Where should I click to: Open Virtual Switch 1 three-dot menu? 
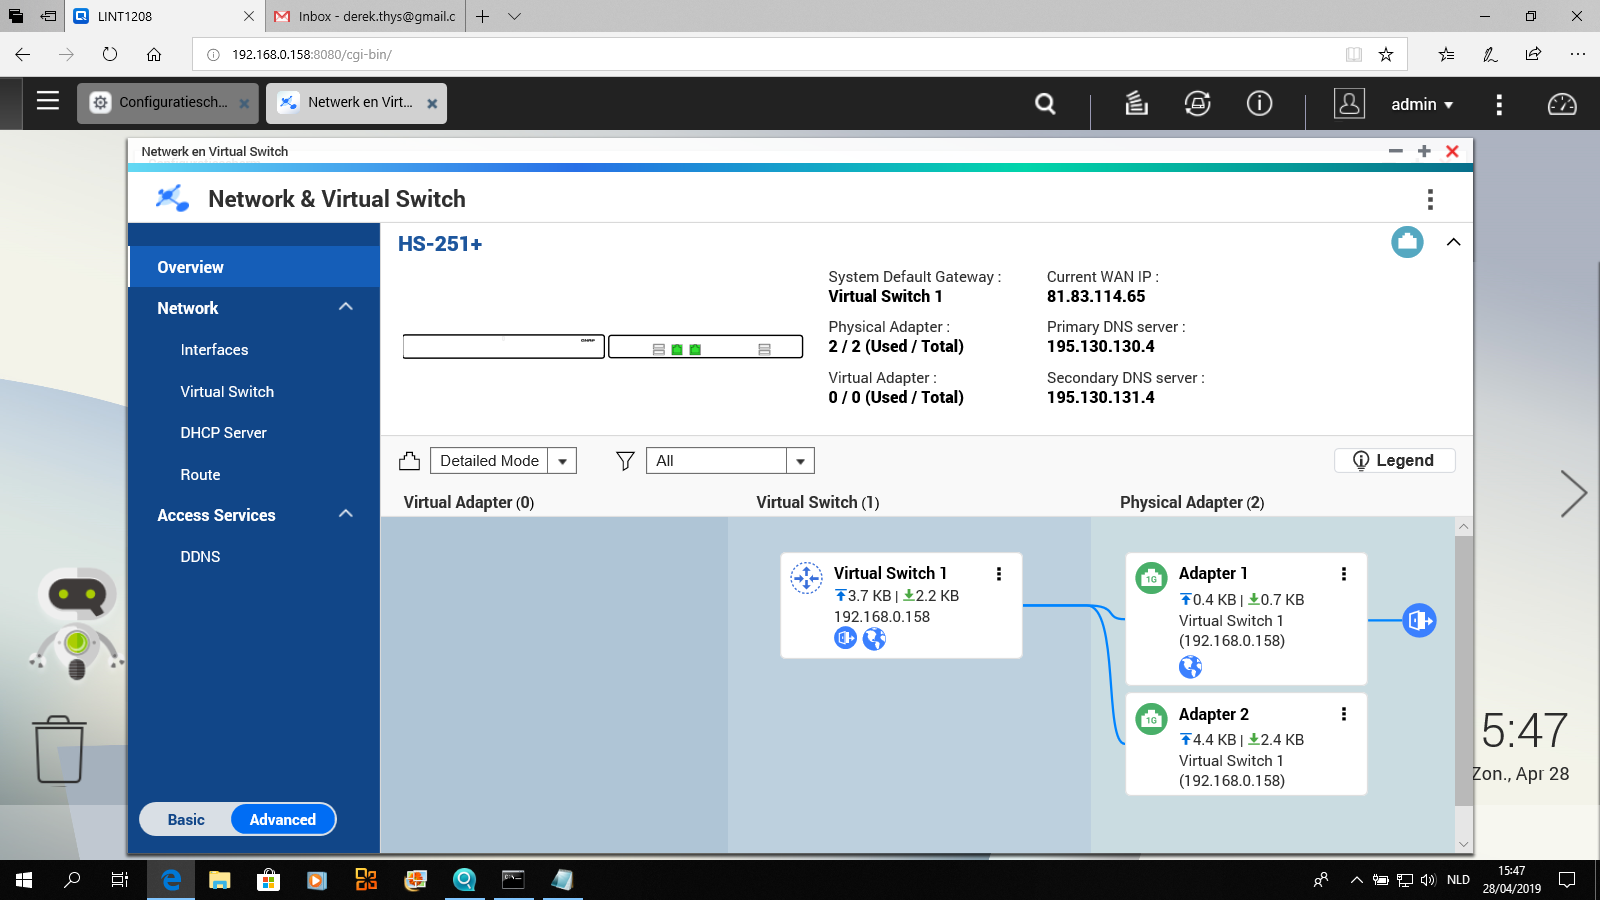[998, 574]
